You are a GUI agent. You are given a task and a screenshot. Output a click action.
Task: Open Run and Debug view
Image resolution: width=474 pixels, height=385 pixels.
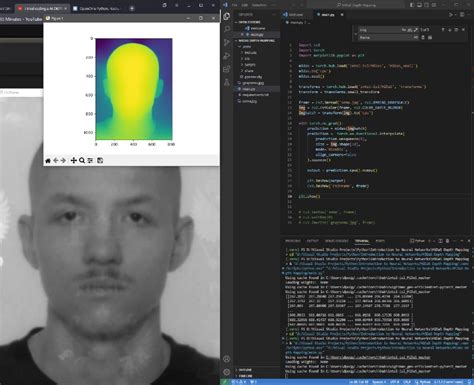click(227, 56)
